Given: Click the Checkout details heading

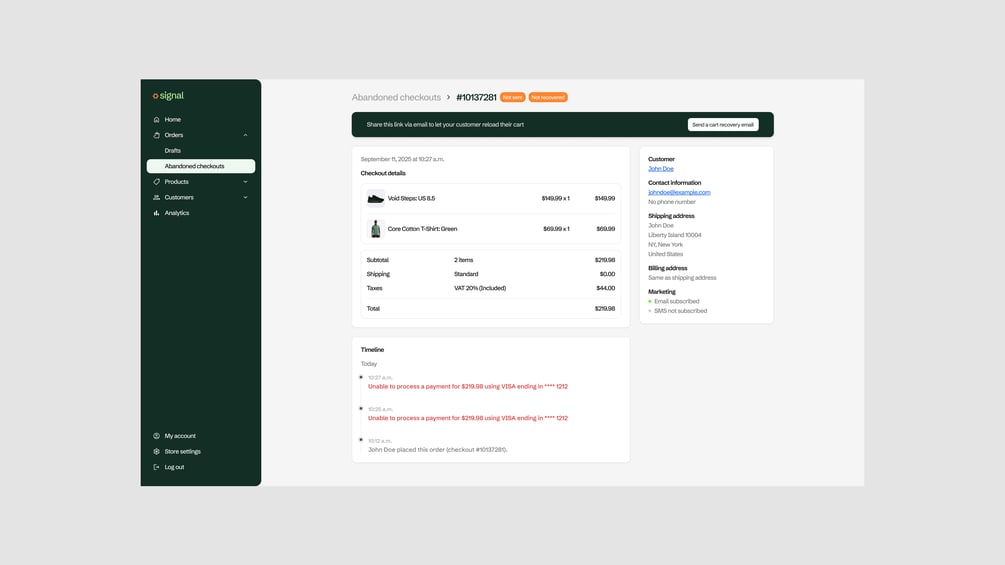Looking at the screenshot, I should point(383,173).
